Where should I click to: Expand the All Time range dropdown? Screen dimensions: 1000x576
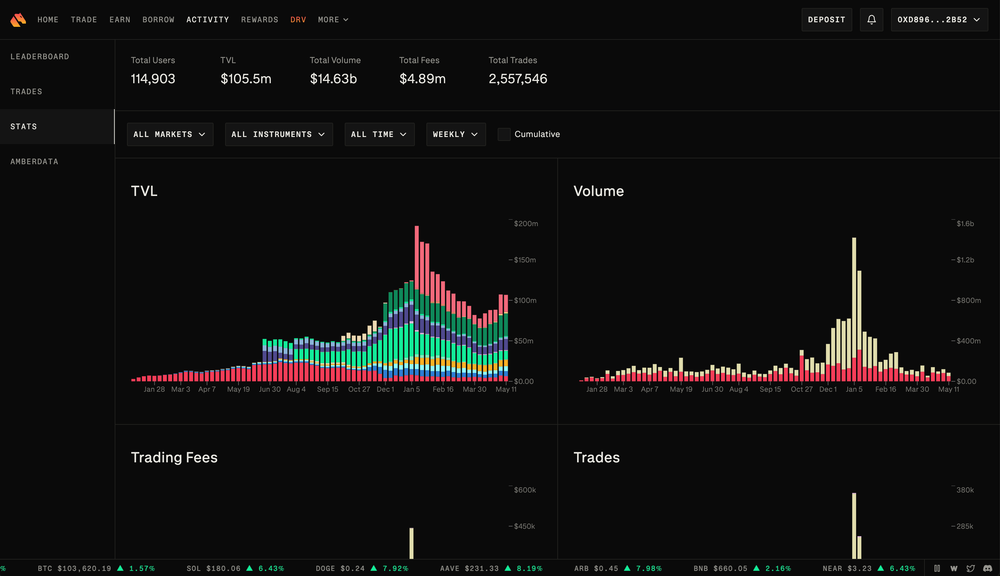[379, 134]
